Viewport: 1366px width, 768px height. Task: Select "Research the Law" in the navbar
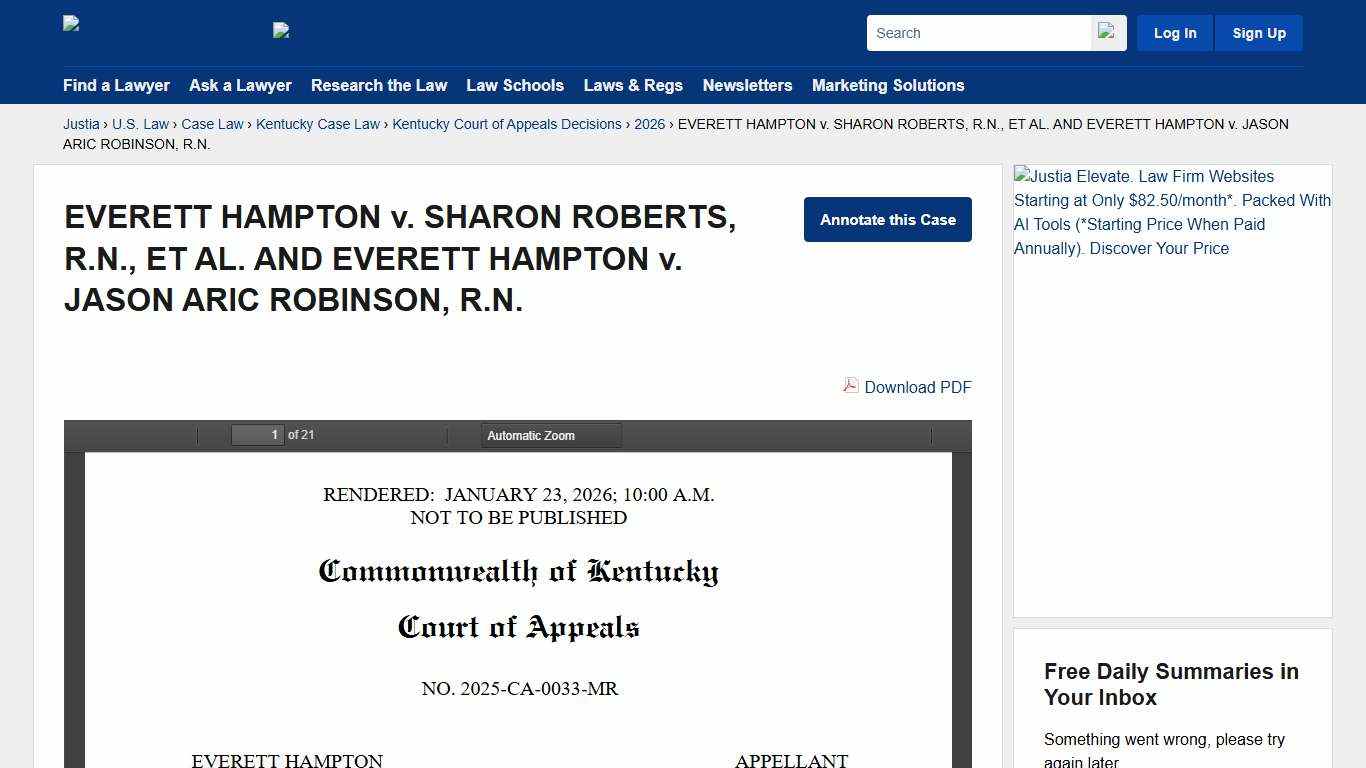click(379, 86)
